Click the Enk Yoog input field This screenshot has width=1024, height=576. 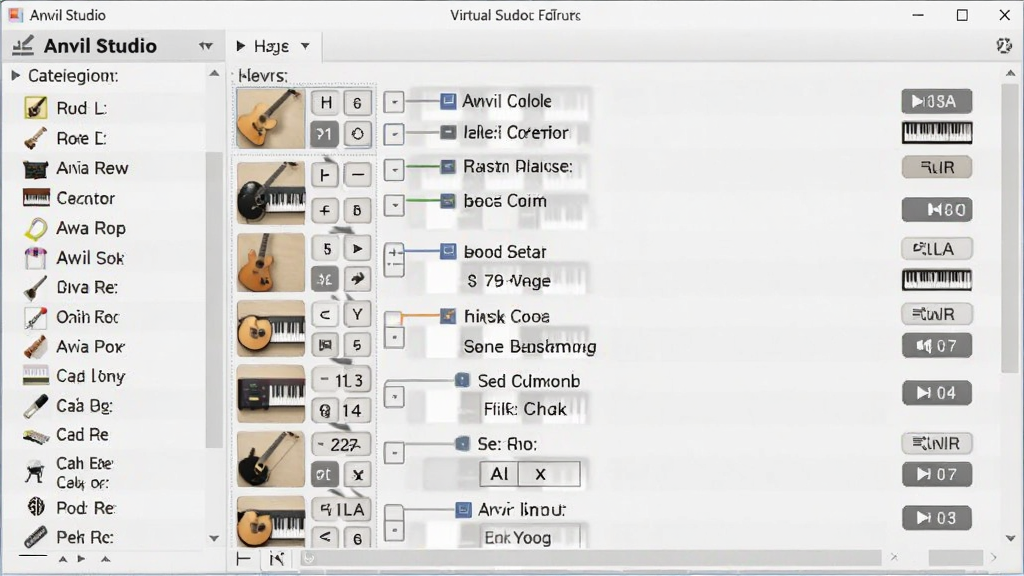coord(530,537)
